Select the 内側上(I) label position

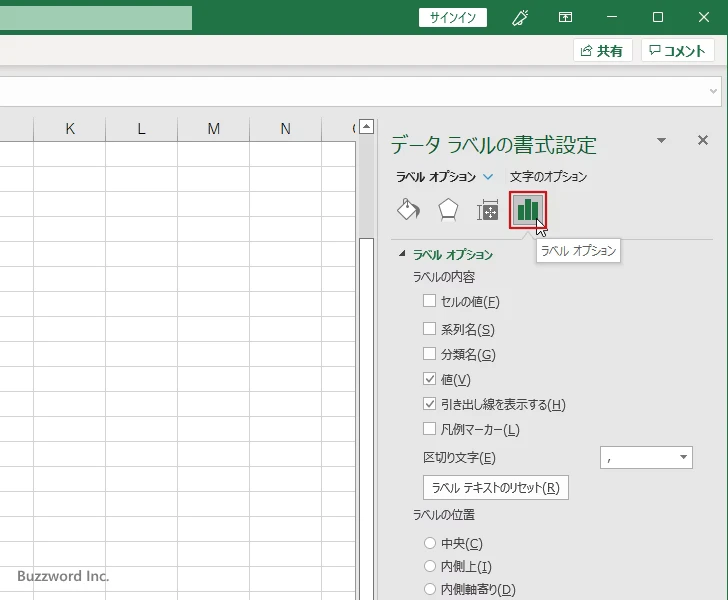(x=430, y=566)
